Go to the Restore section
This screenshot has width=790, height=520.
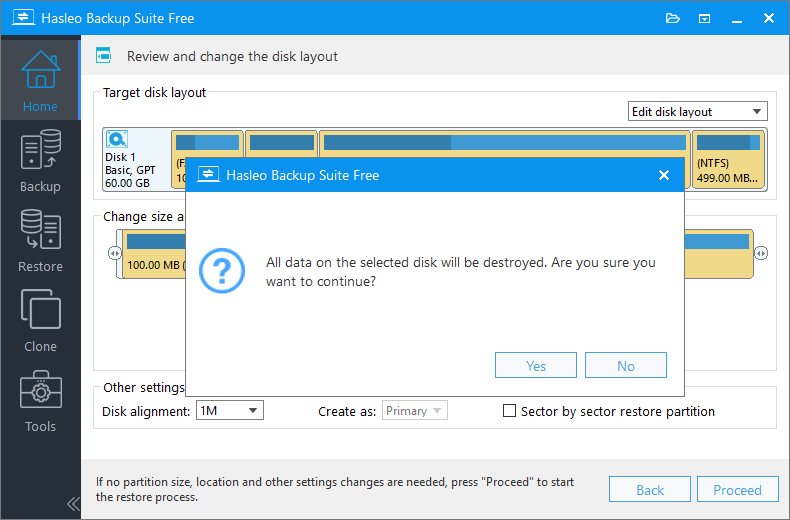40,240
